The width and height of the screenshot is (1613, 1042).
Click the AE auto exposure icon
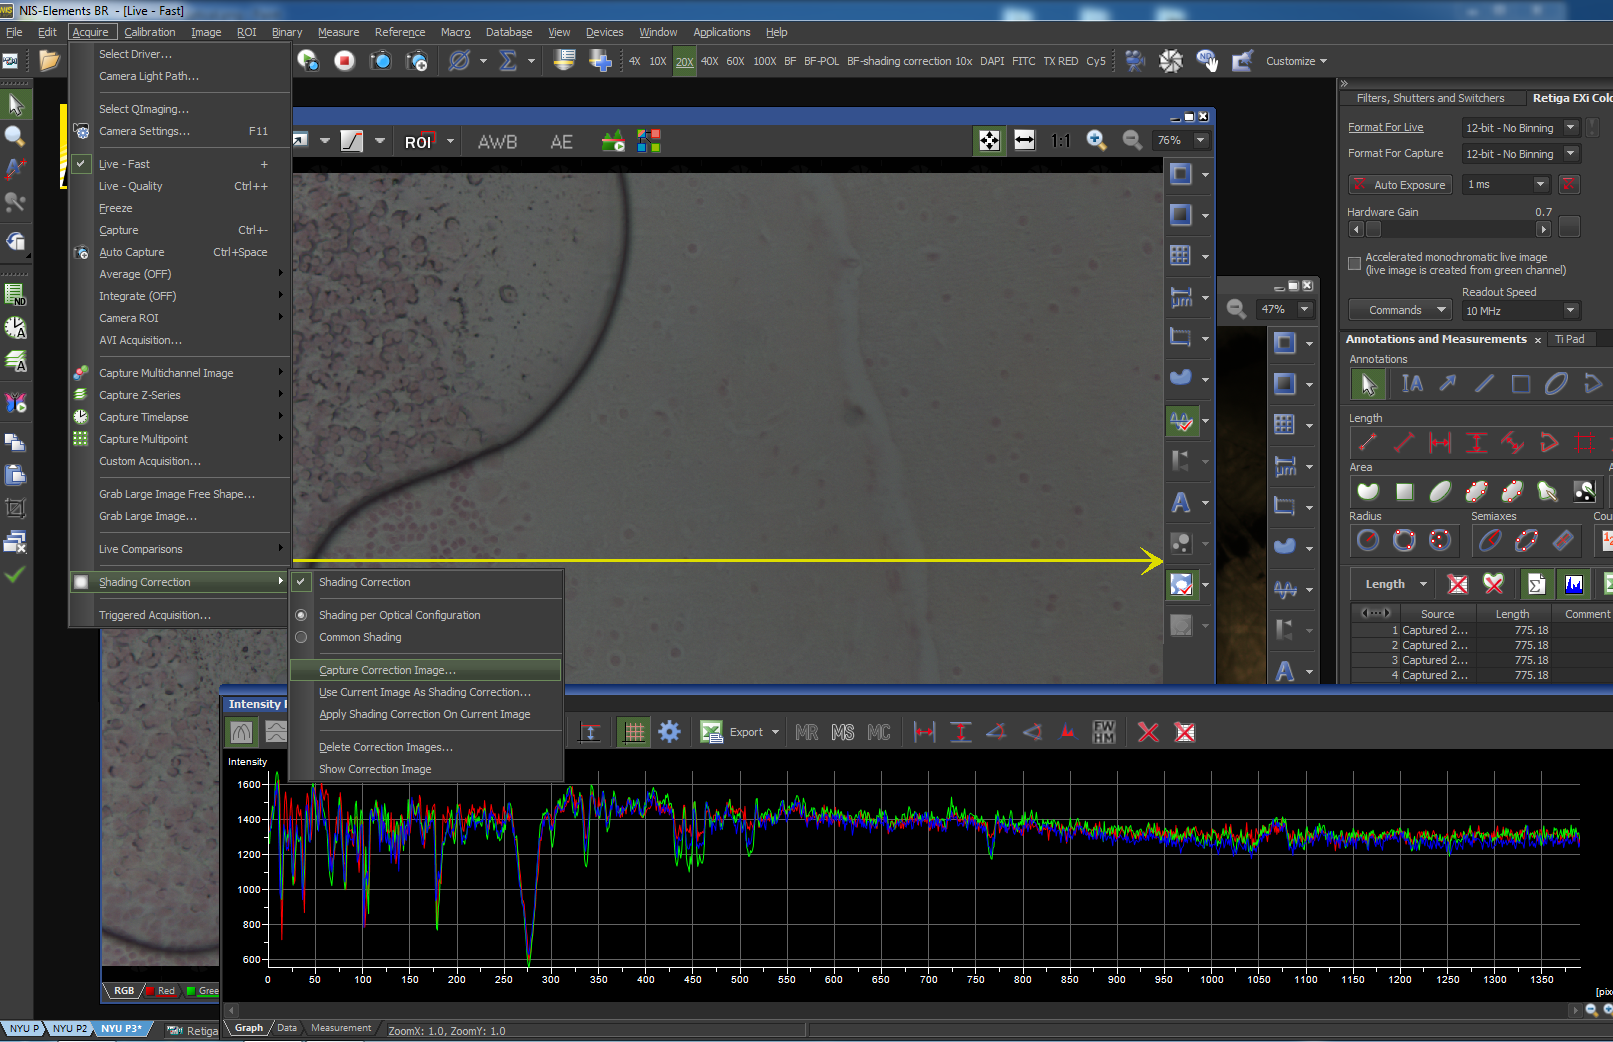pos(561,142)
